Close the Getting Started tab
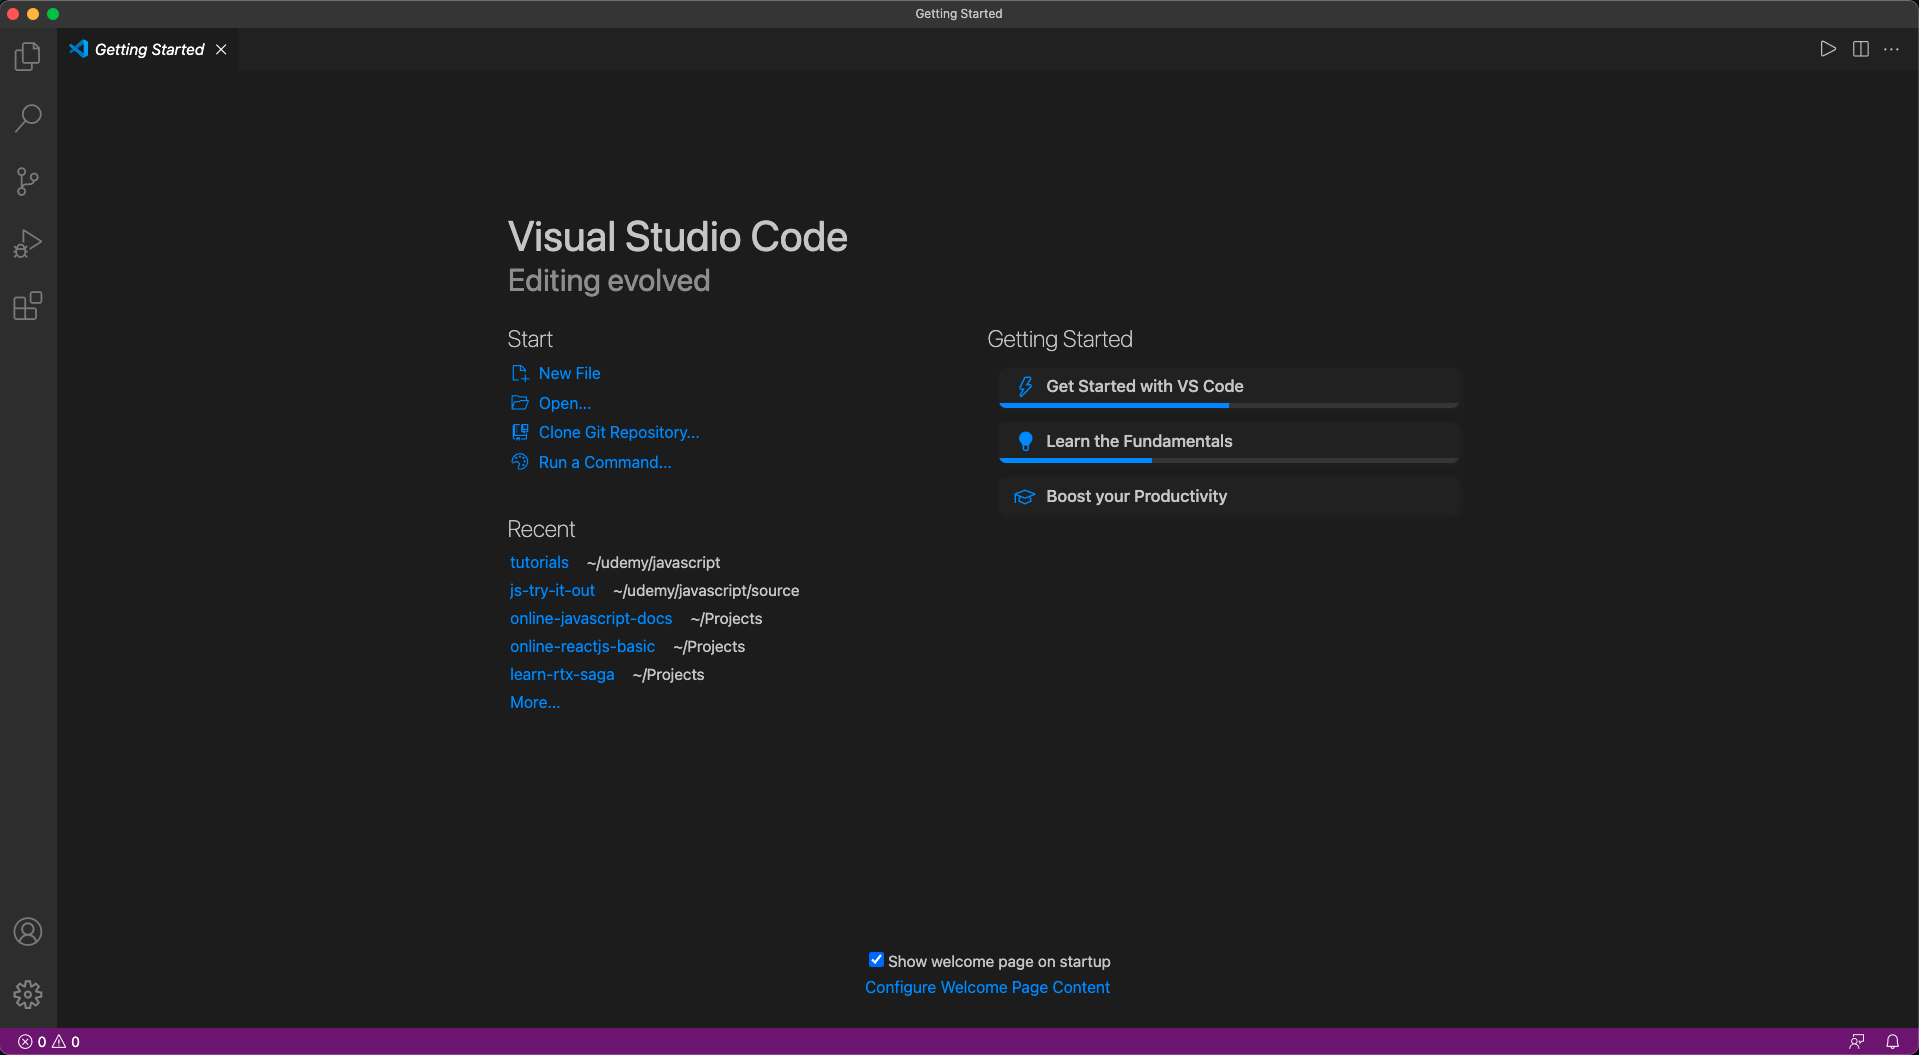This screenshot has height=1055, width=1919. [221, 49]
